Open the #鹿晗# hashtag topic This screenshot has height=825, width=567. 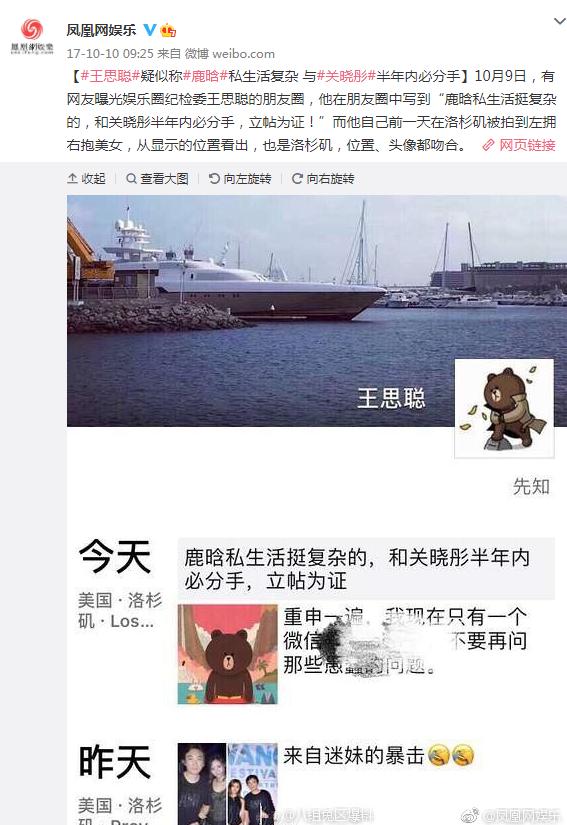pyautogui.click(x=205, y=76)
